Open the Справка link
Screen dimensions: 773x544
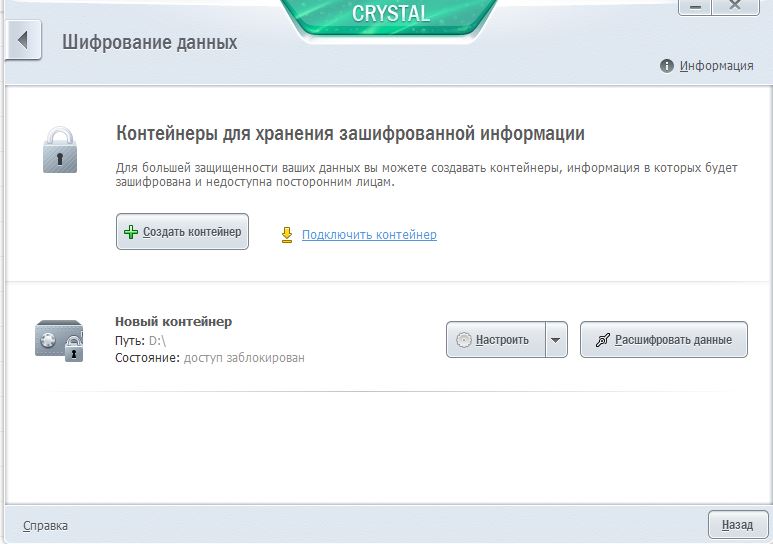click(45, 526)
